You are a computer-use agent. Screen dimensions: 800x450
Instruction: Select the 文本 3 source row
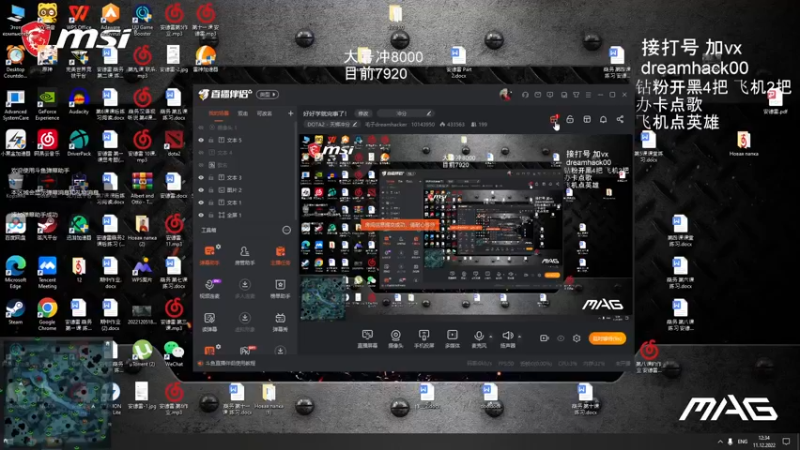[x=245, y=178]
